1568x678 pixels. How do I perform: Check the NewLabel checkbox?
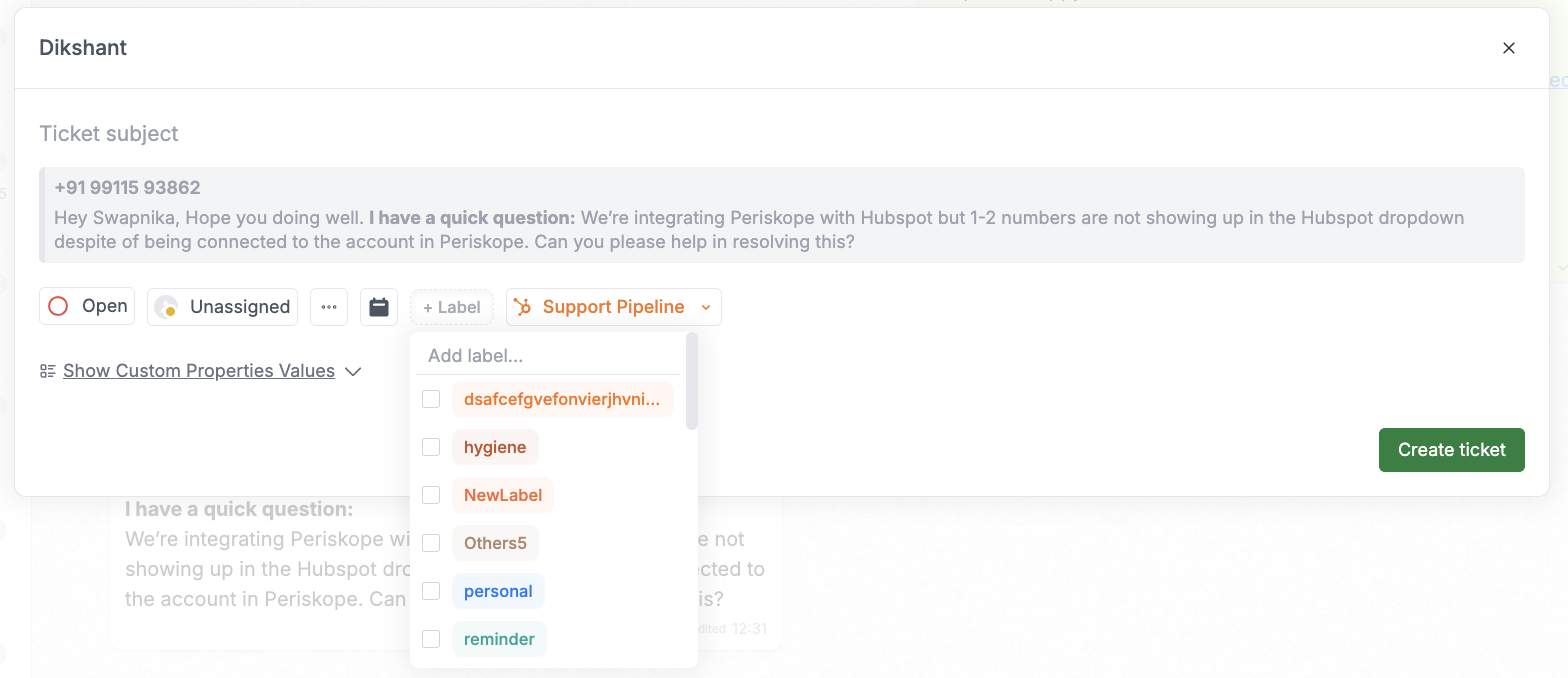tap(431, 495)
